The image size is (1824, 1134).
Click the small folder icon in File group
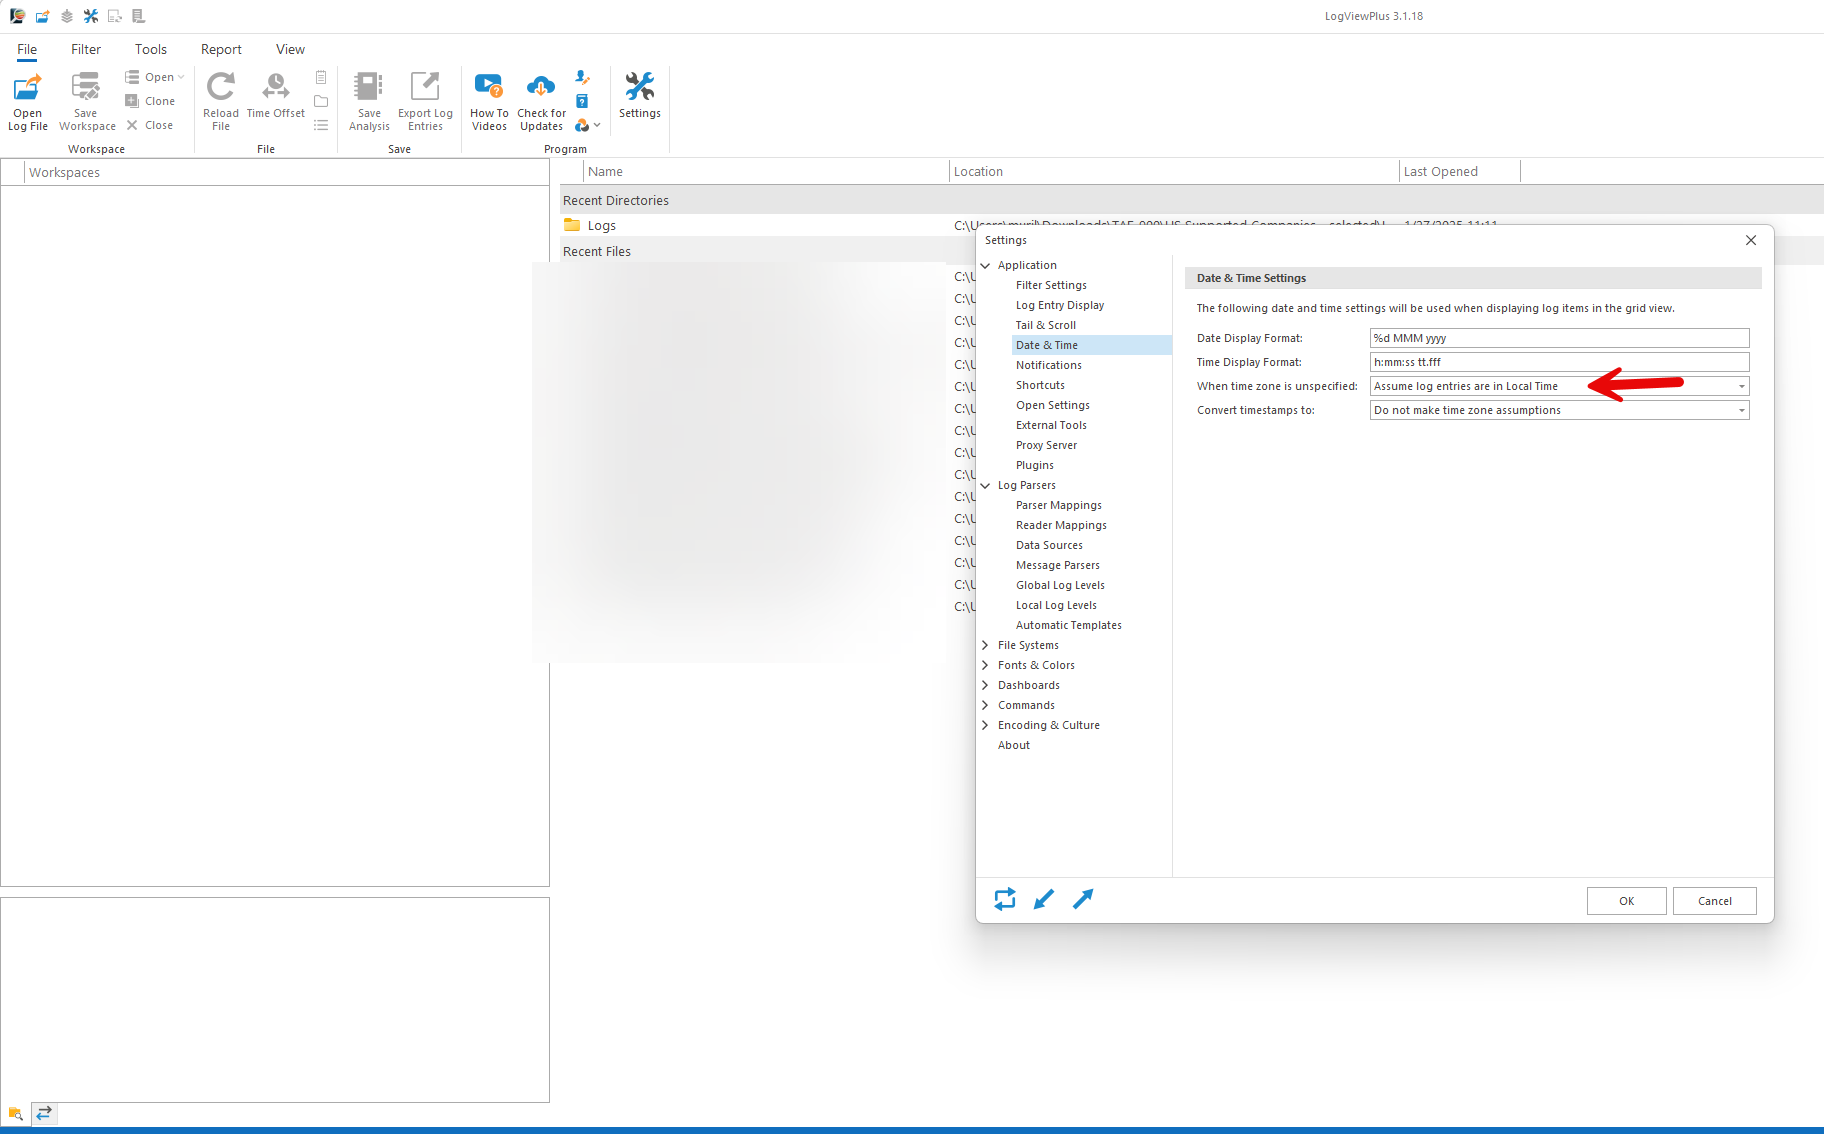(x=321, y=101)
